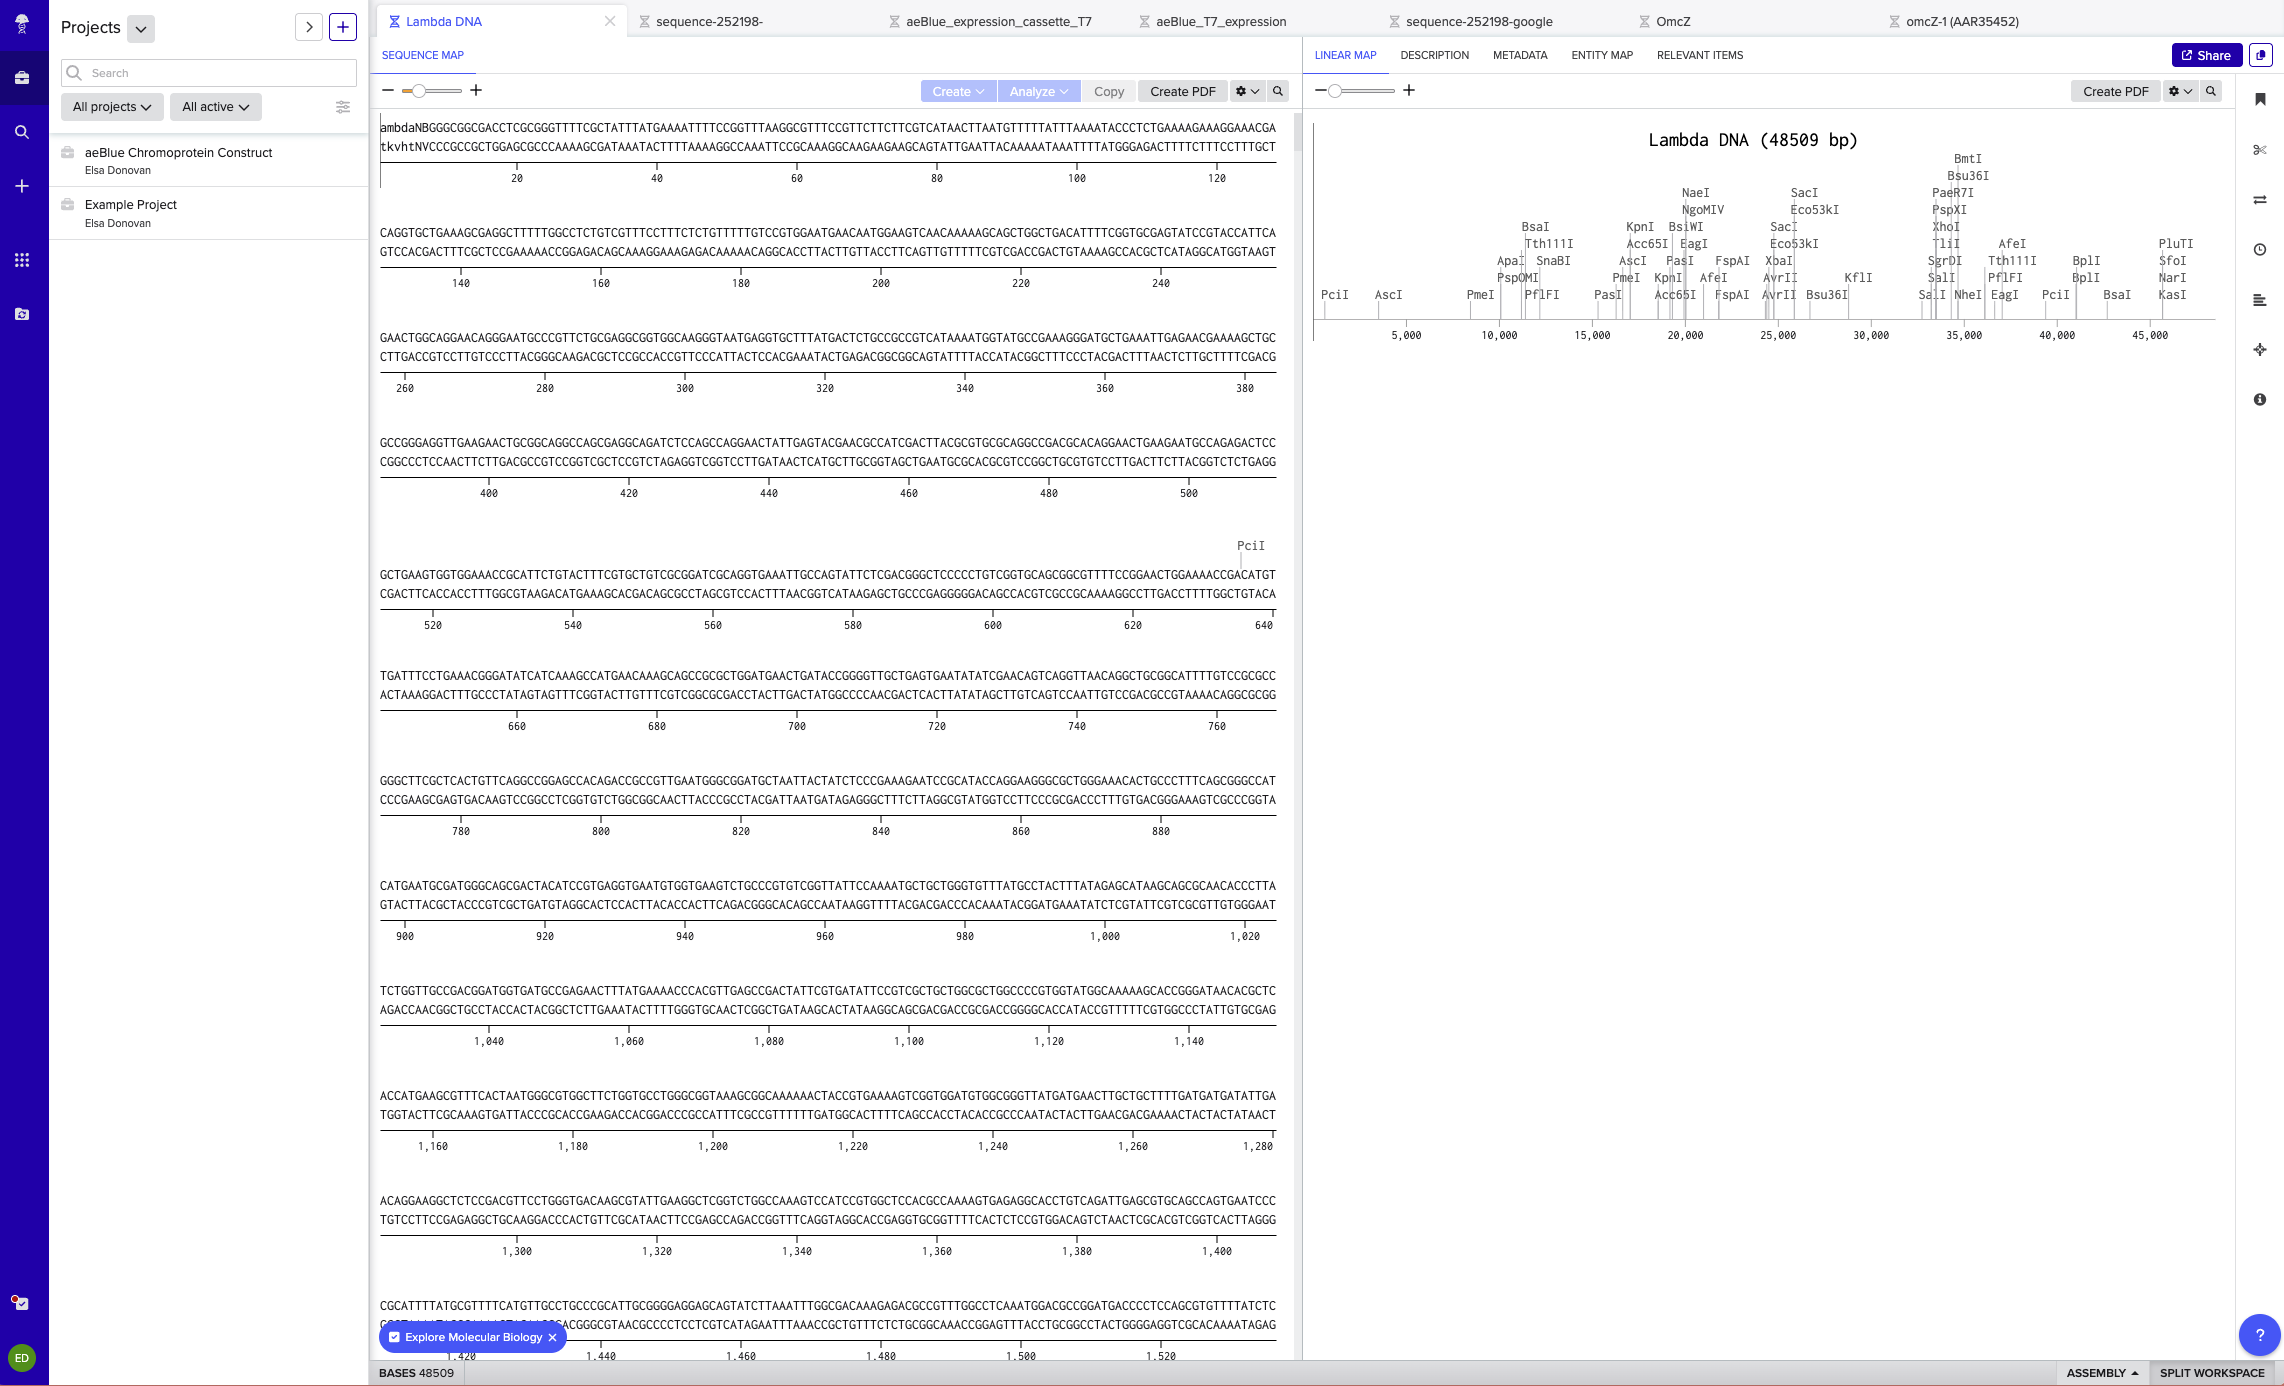The image size is (2284, 1386).
Task: Click the alignments icon in right rail
Action: pos(2259,300)
